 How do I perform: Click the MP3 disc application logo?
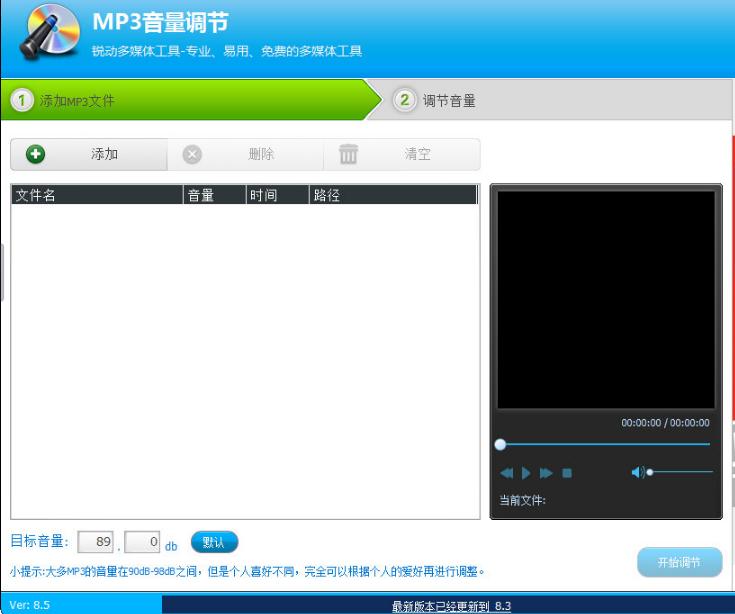click(49, 32)
